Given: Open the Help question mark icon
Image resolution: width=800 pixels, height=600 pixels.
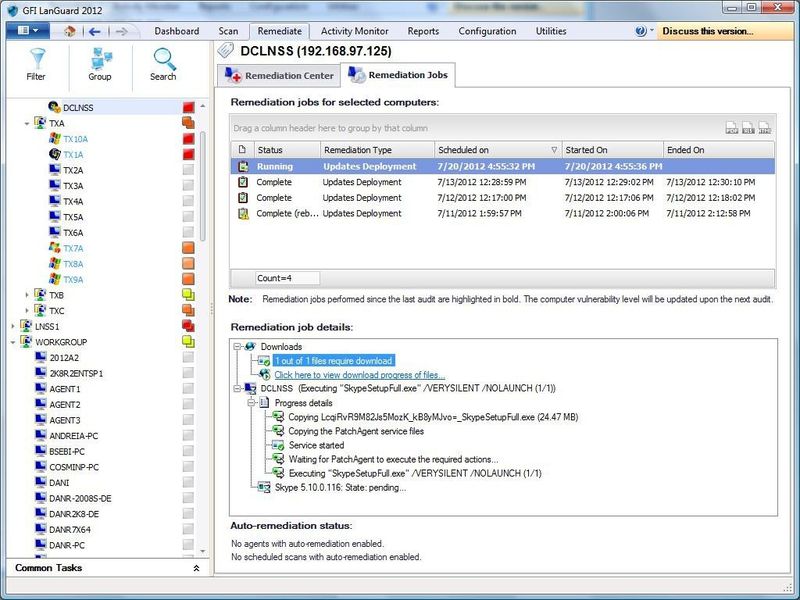Looking at the screenshot, I should pyautogui.click(x=640, y=31).
